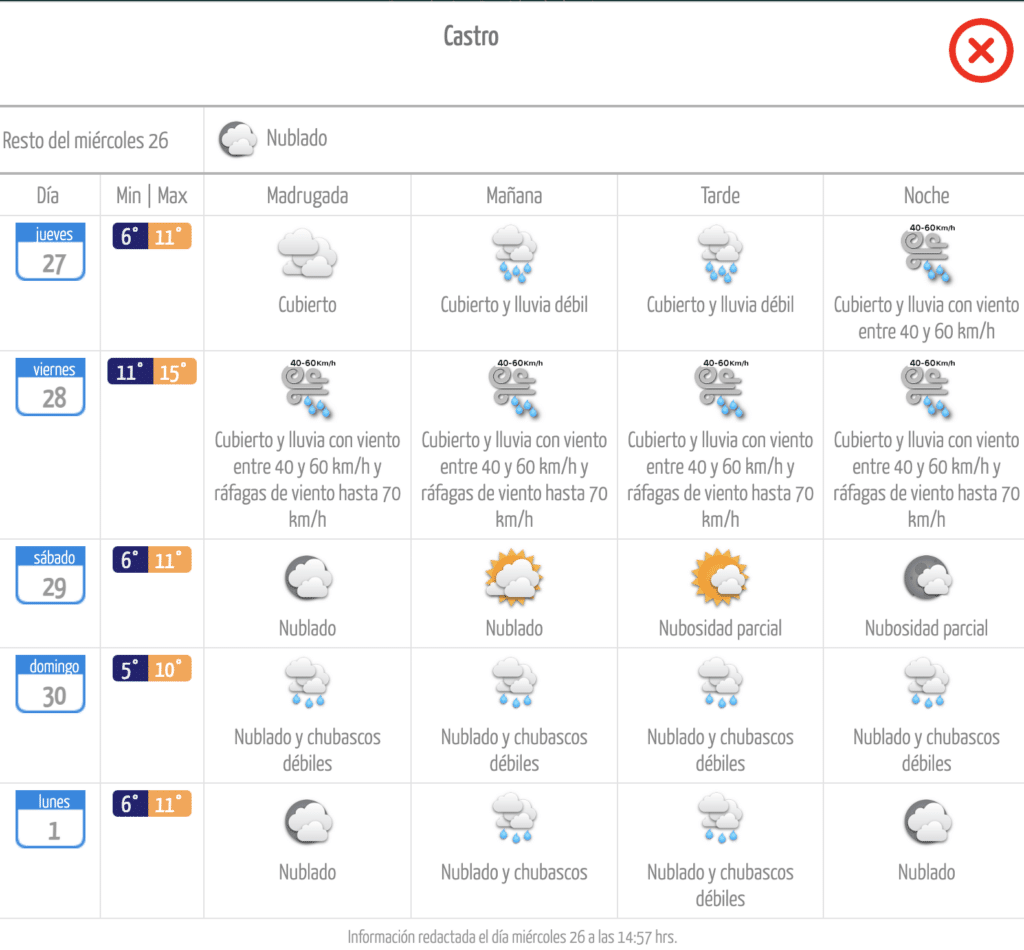Click the Min | Max column header
Viewport: 1024px width, 950px height.
click(x=152, y=195)
